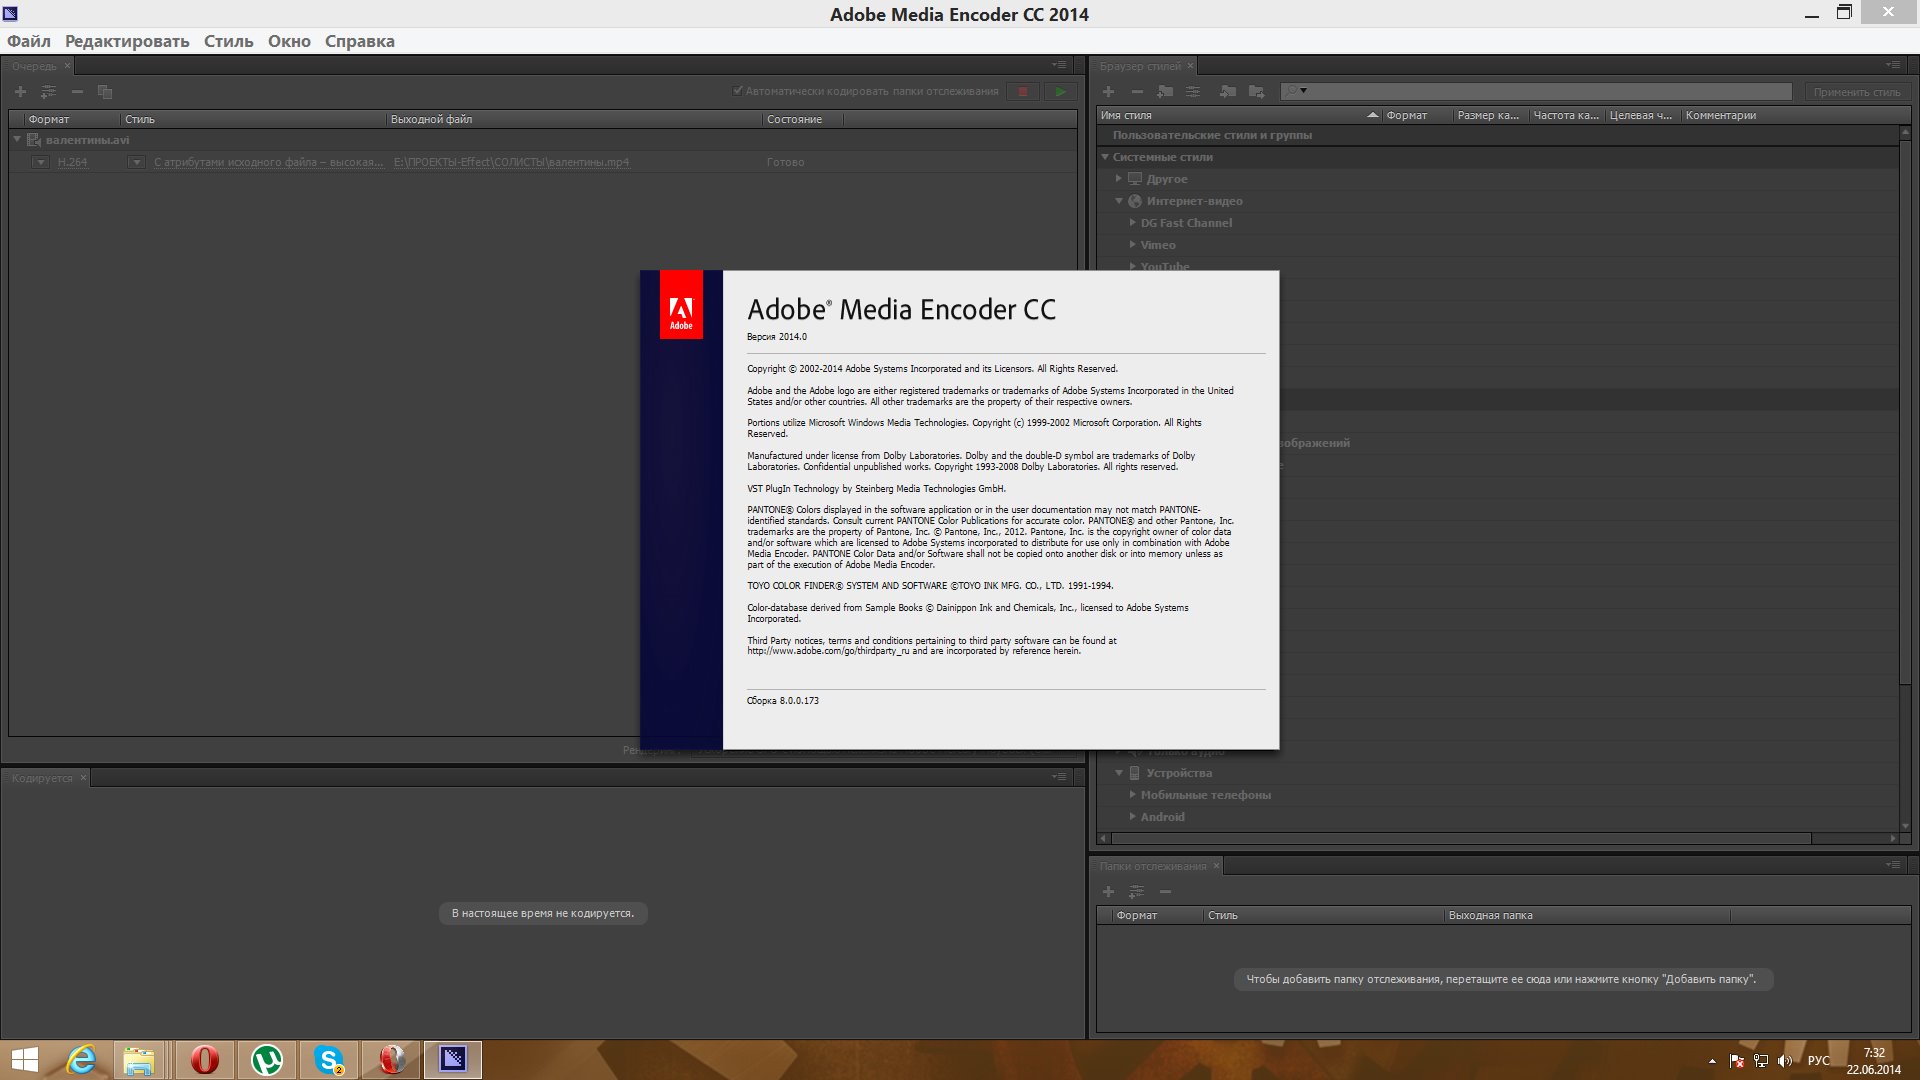
Task: Stop encoding with the red stop button
Action: [1023, 92]
